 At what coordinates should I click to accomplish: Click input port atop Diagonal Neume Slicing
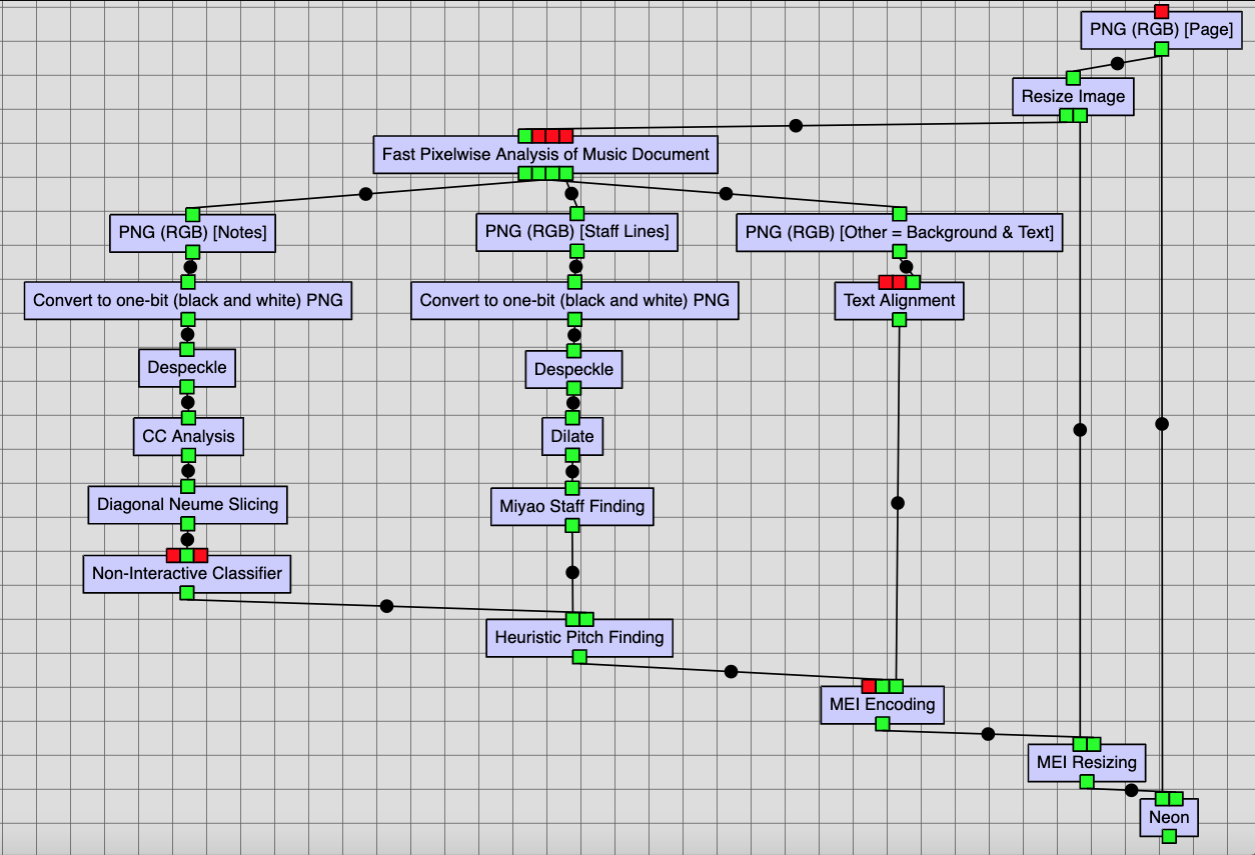187,486
